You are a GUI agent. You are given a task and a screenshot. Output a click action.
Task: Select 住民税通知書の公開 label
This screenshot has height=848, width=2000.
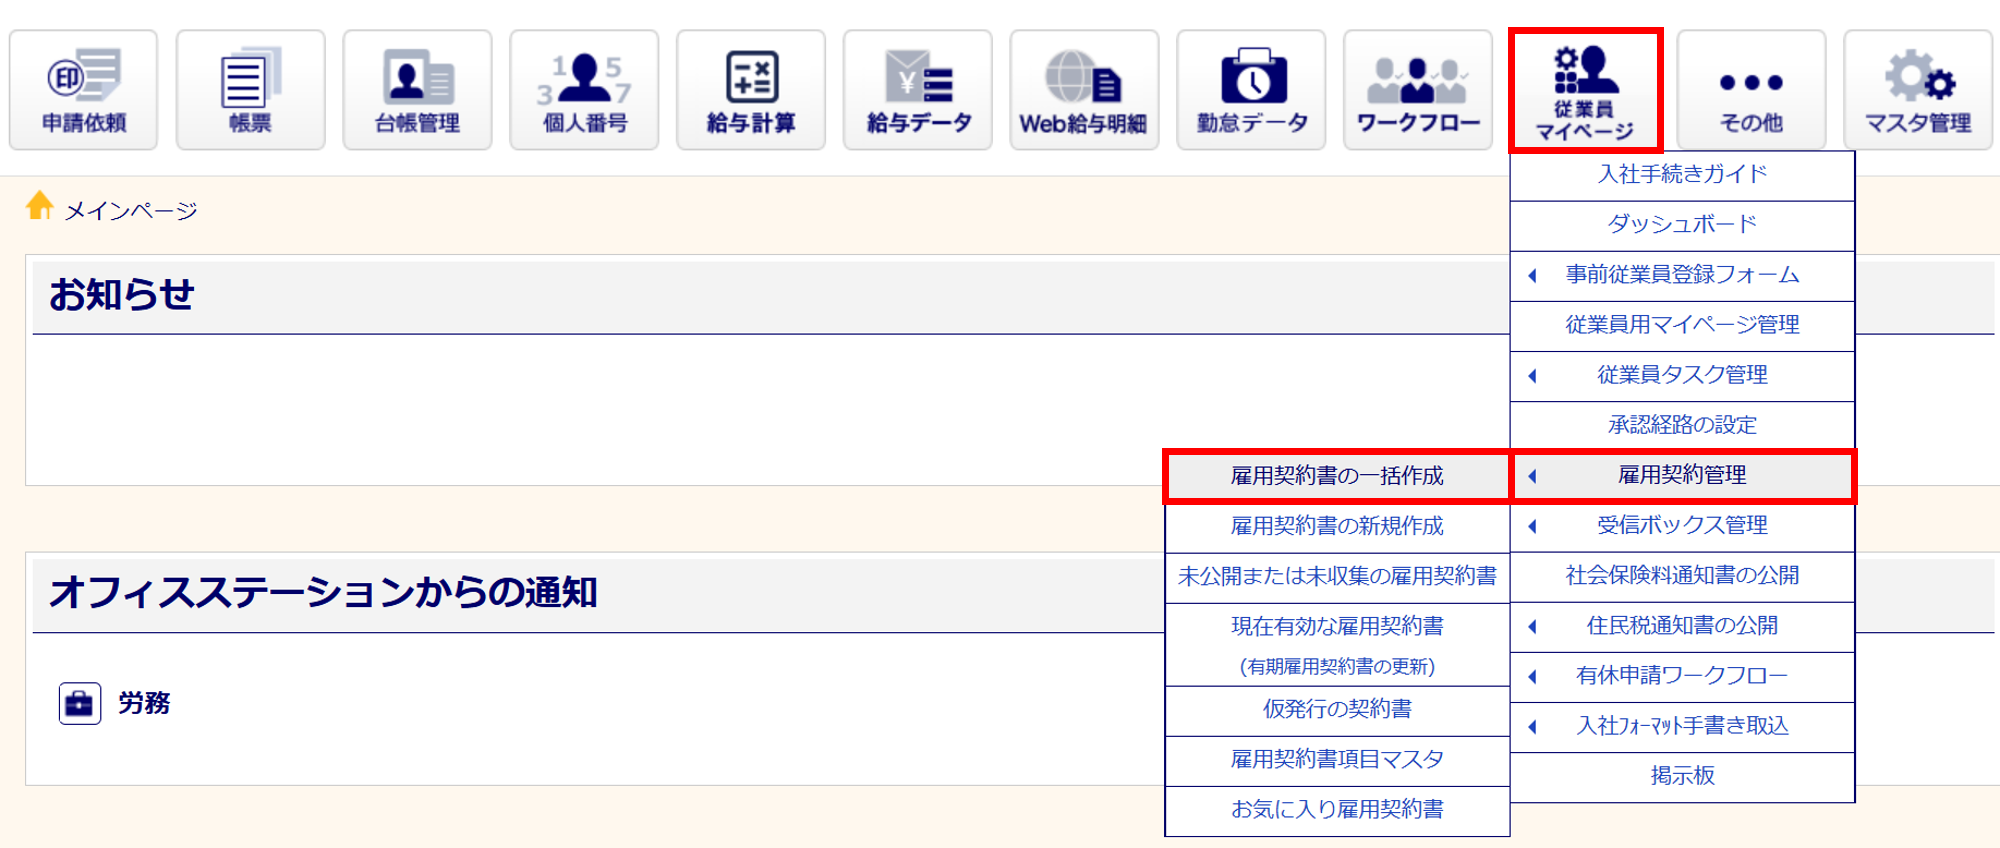click(x=1682, y=627)
